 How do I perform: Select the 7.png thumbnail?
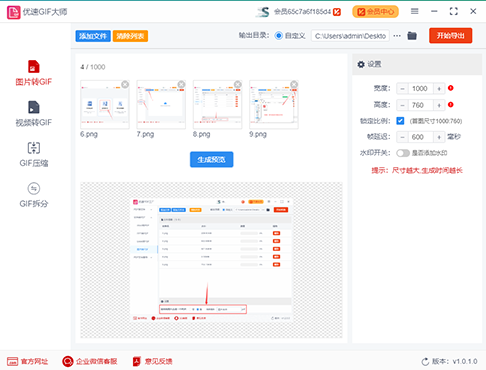pos(161,105)
